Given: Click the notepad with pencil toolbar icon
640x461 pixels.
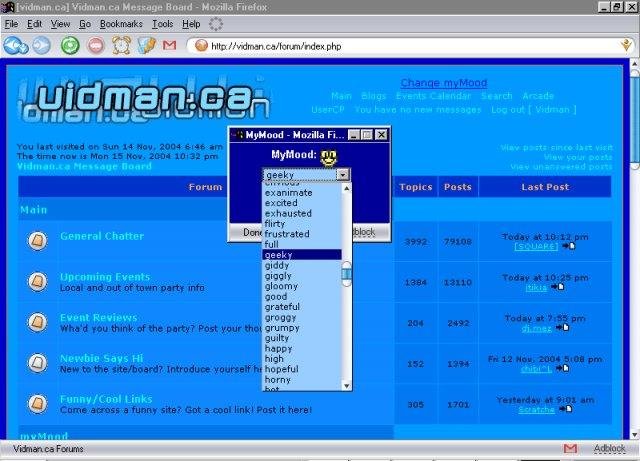Looking at the screenshot, I should pos(147,45).
